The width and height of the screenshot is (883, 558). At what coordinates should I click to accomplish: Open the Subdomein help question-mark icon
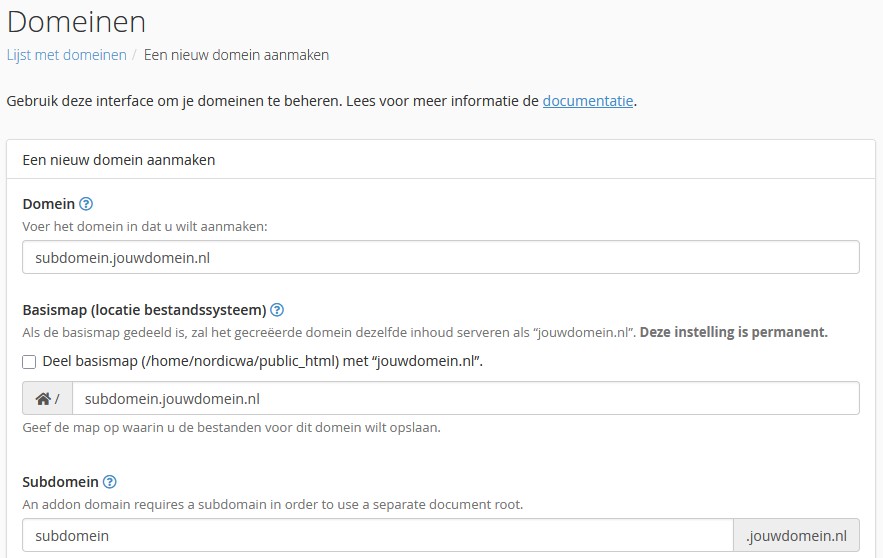tap(110, 482)
